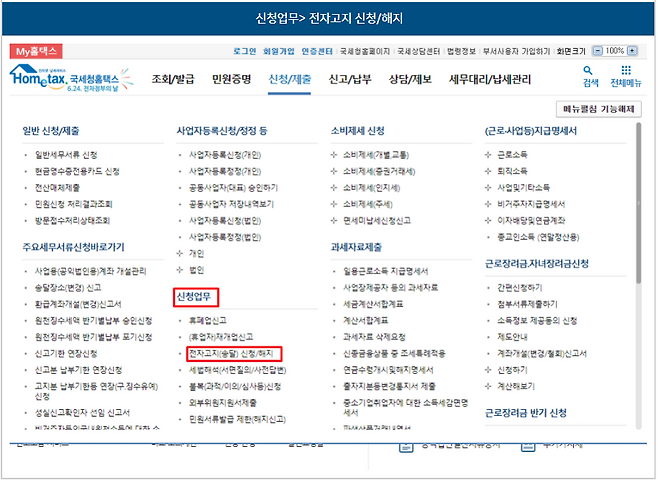Open the My홈택스 tab
This screenshot has height=483, width=658.
pyautogui.click(x=38, y=49)
